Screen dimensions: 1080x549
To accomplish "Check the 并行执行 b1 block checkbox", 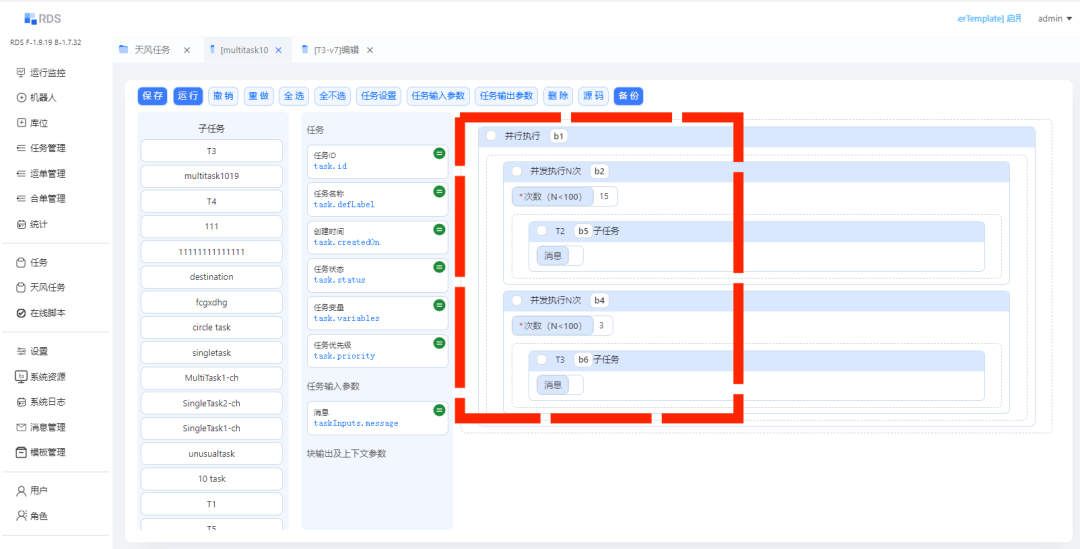I will pos(491,136).
